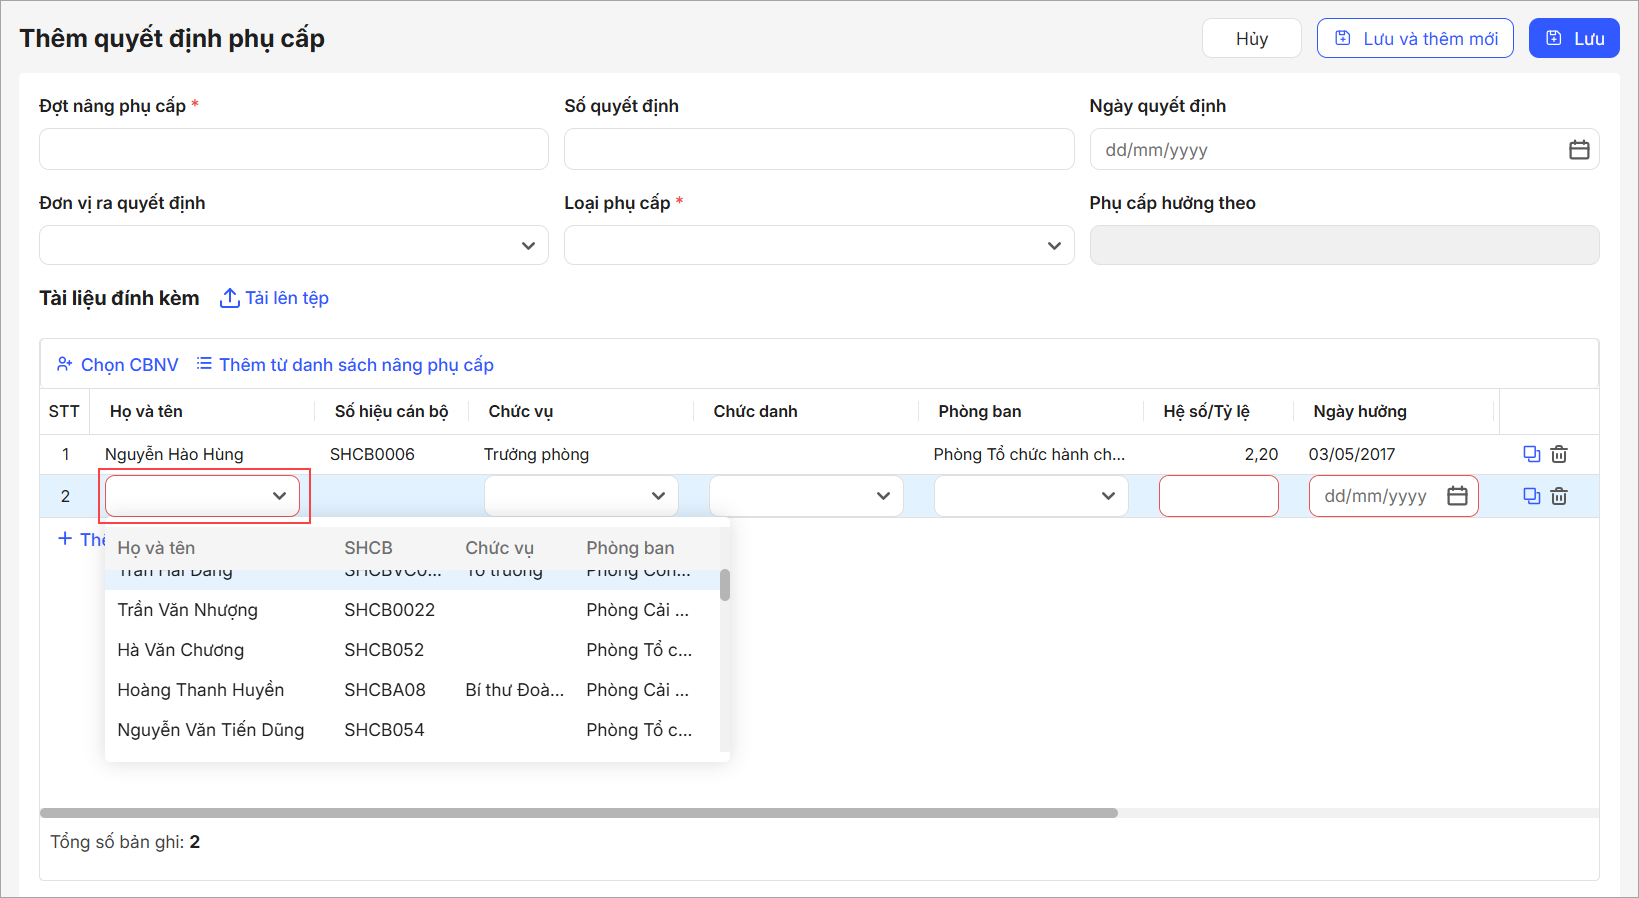
Task: Click the blue Lưu save button
Action: (x=1574, y=38)
